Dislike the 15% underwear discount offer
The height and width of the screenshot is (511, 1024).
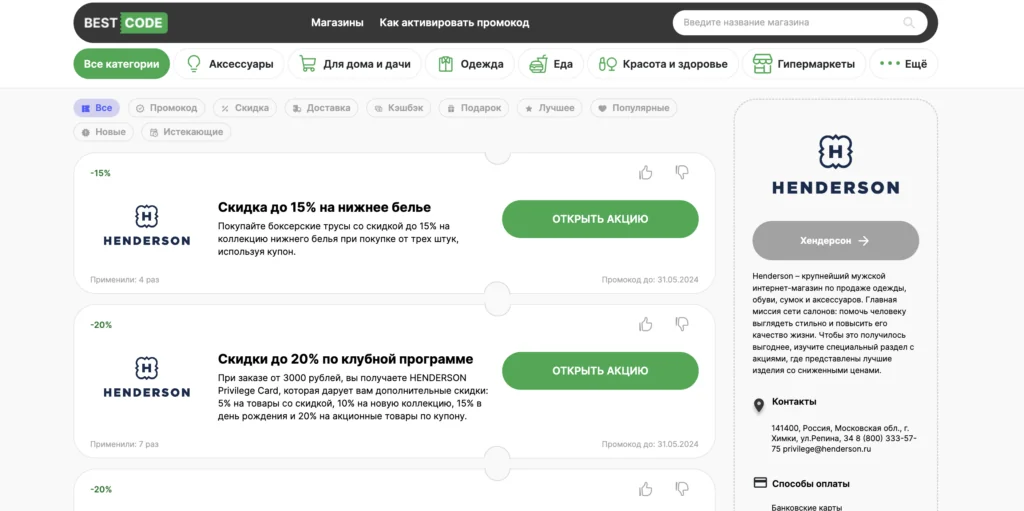682,173
